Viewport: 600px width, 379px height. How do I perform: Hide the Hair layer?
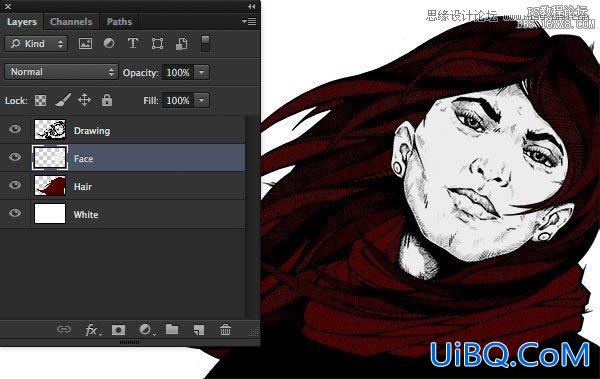(15, 185)
